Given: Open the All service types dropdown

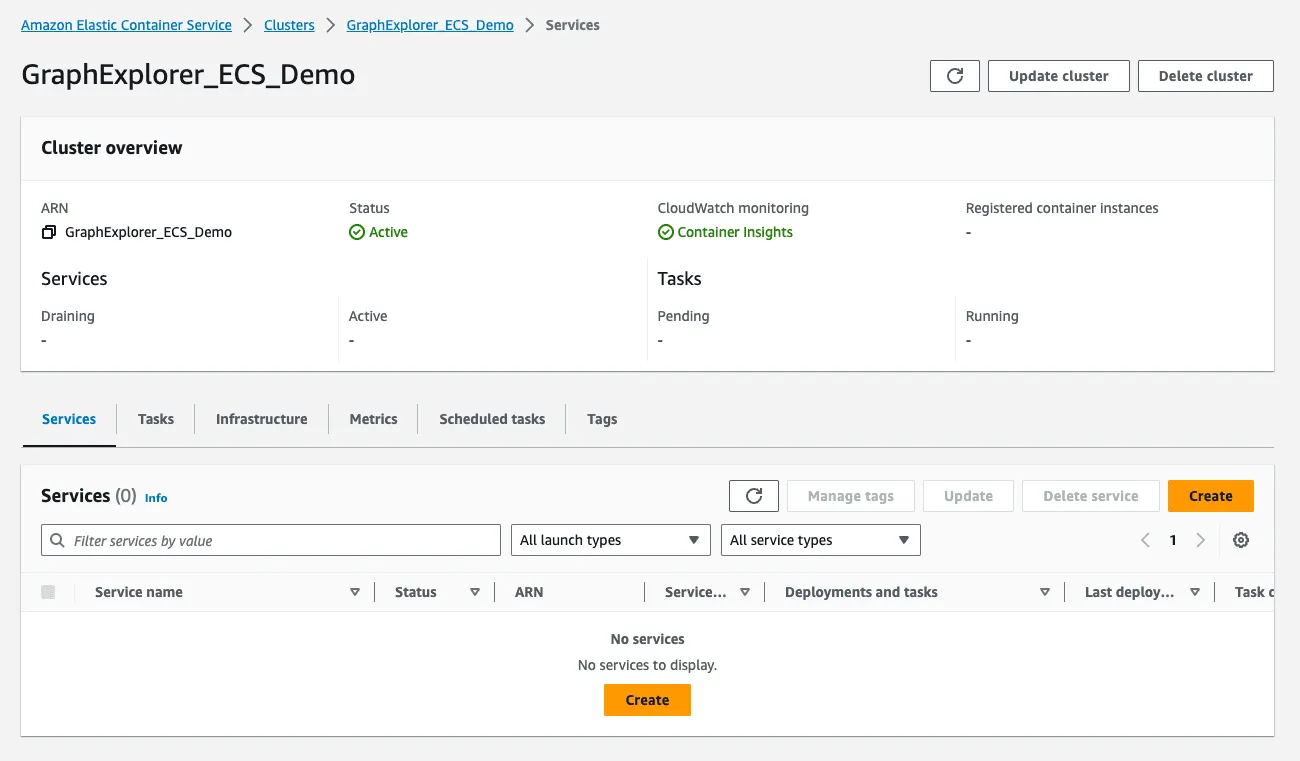Looking at the screenshot, I should coord(820,540).
